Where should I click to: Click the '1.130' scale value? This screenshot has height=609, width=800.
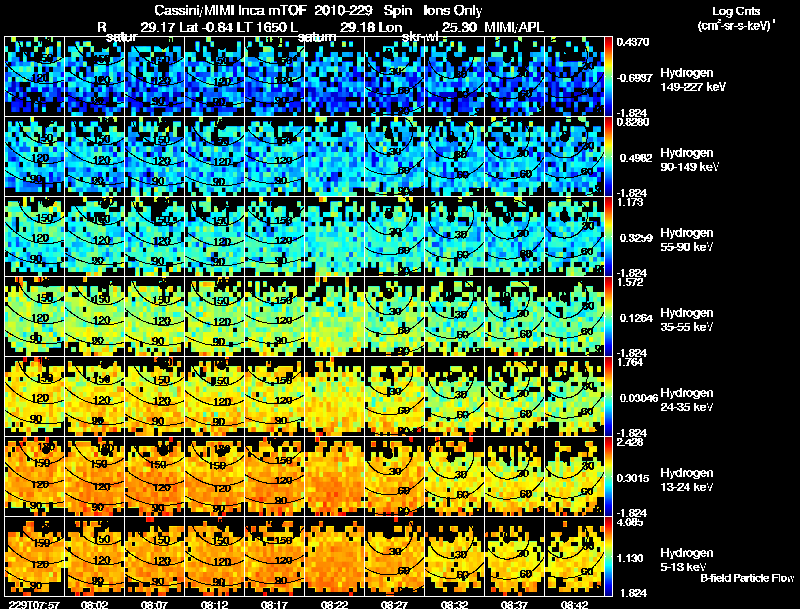630,558
